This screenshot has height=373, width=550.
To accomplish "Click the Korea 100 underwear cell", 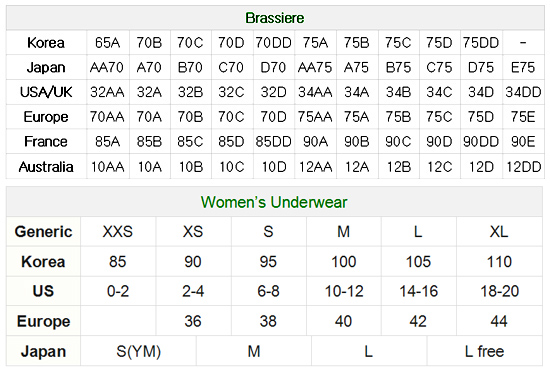I will [343, 262].
